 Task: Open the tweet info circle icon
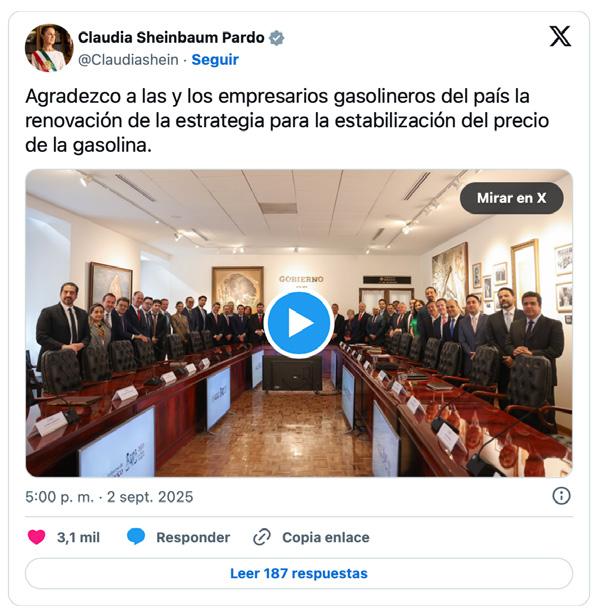coord(561,496)
